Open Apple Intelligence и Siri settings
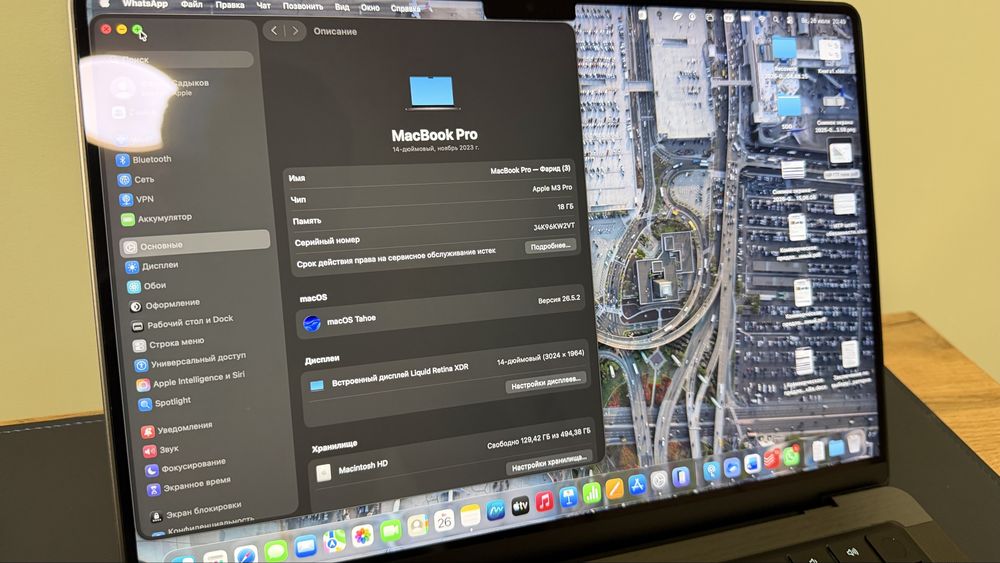The height and width of the screenshot is (563, 1000). [x=191, y=379]
